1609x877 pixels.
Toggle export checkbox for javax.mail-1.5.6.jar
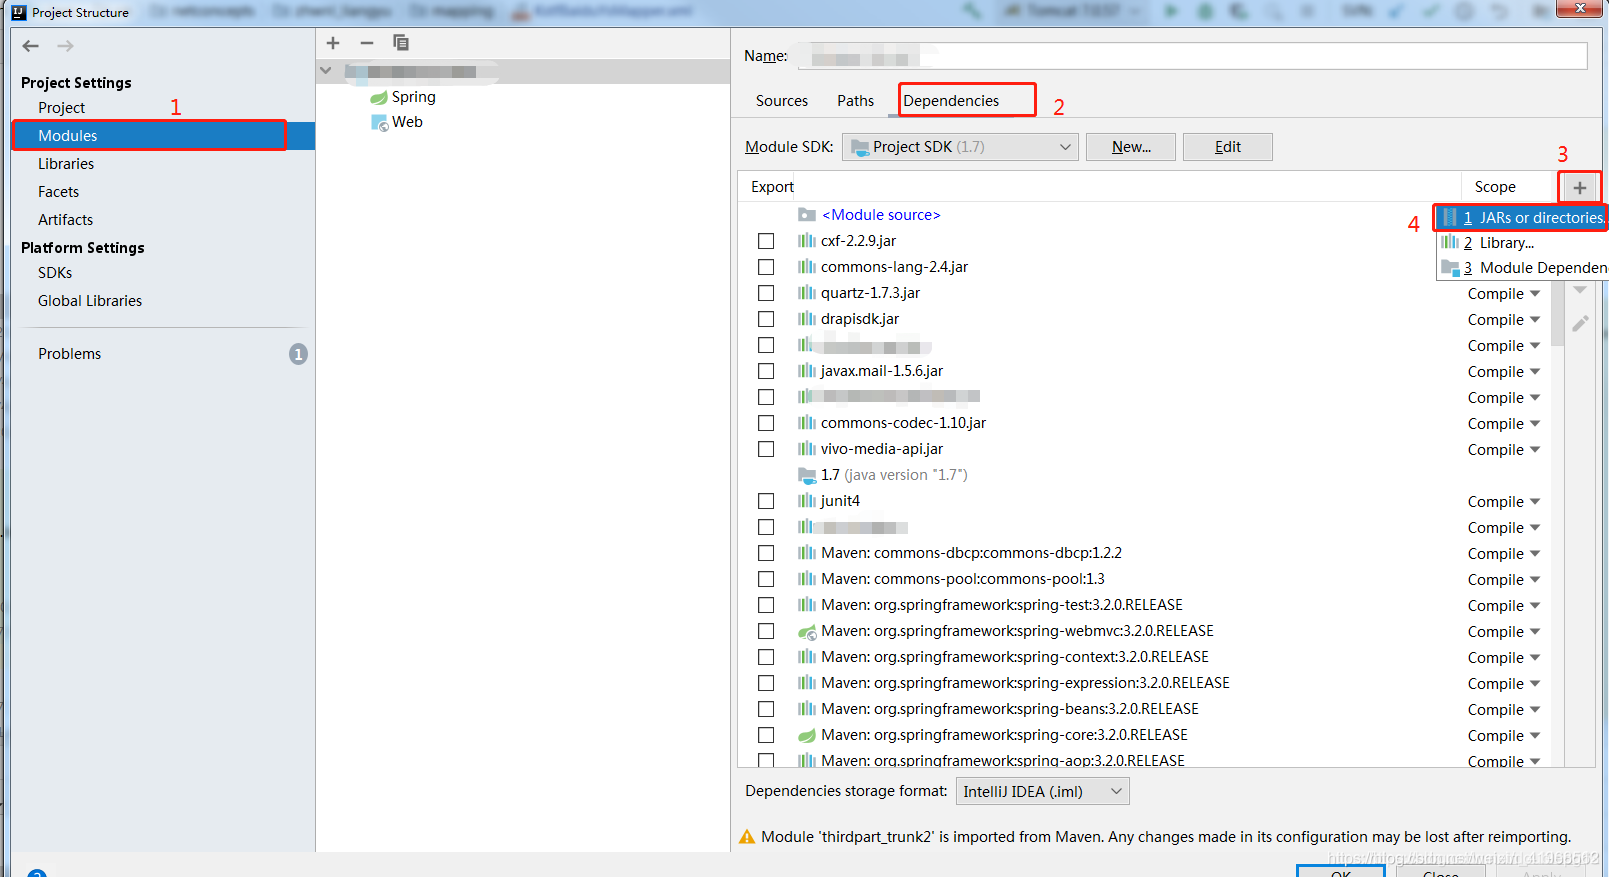[766, 371]
